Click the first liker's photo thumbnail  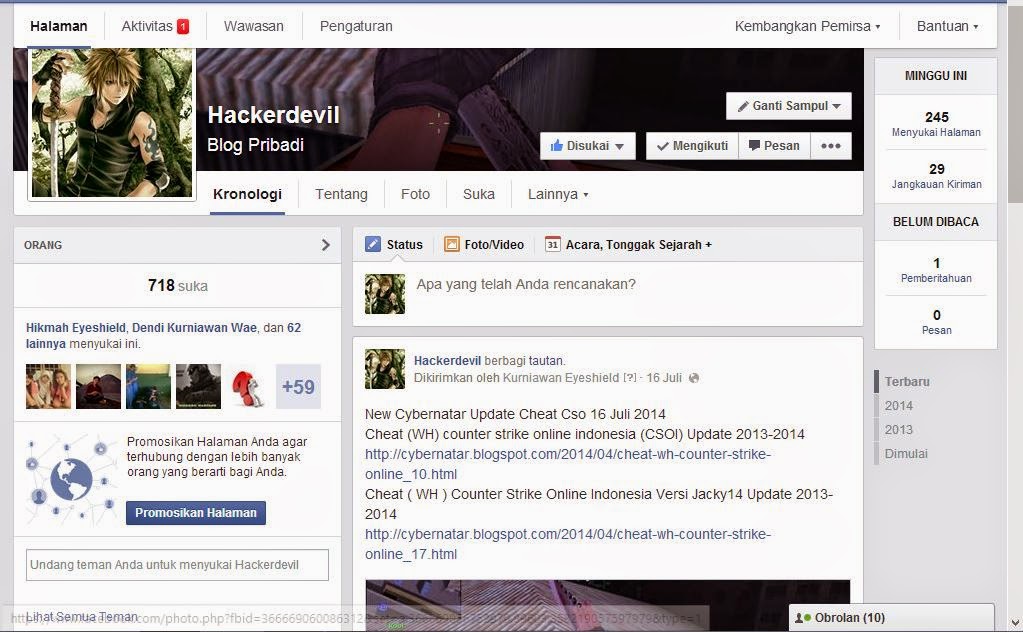click(48, 387)
